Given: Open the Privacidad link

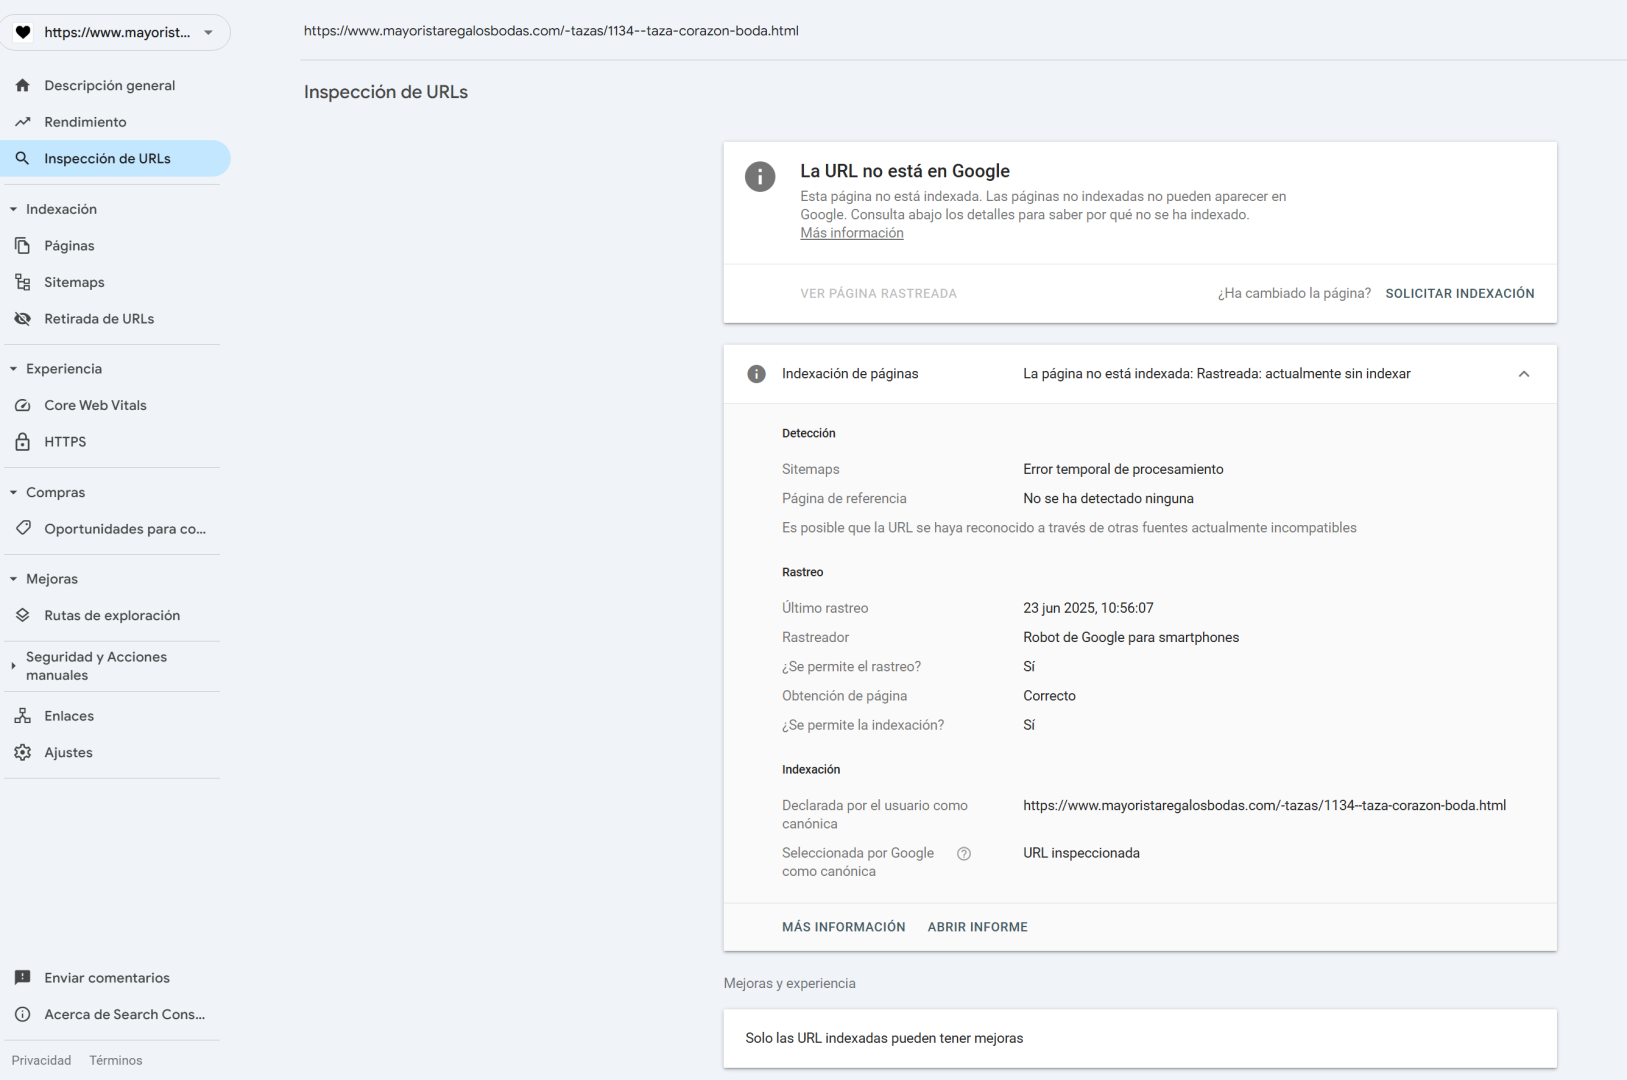Looking at the screenshot, I should (x=41, y=1060).
